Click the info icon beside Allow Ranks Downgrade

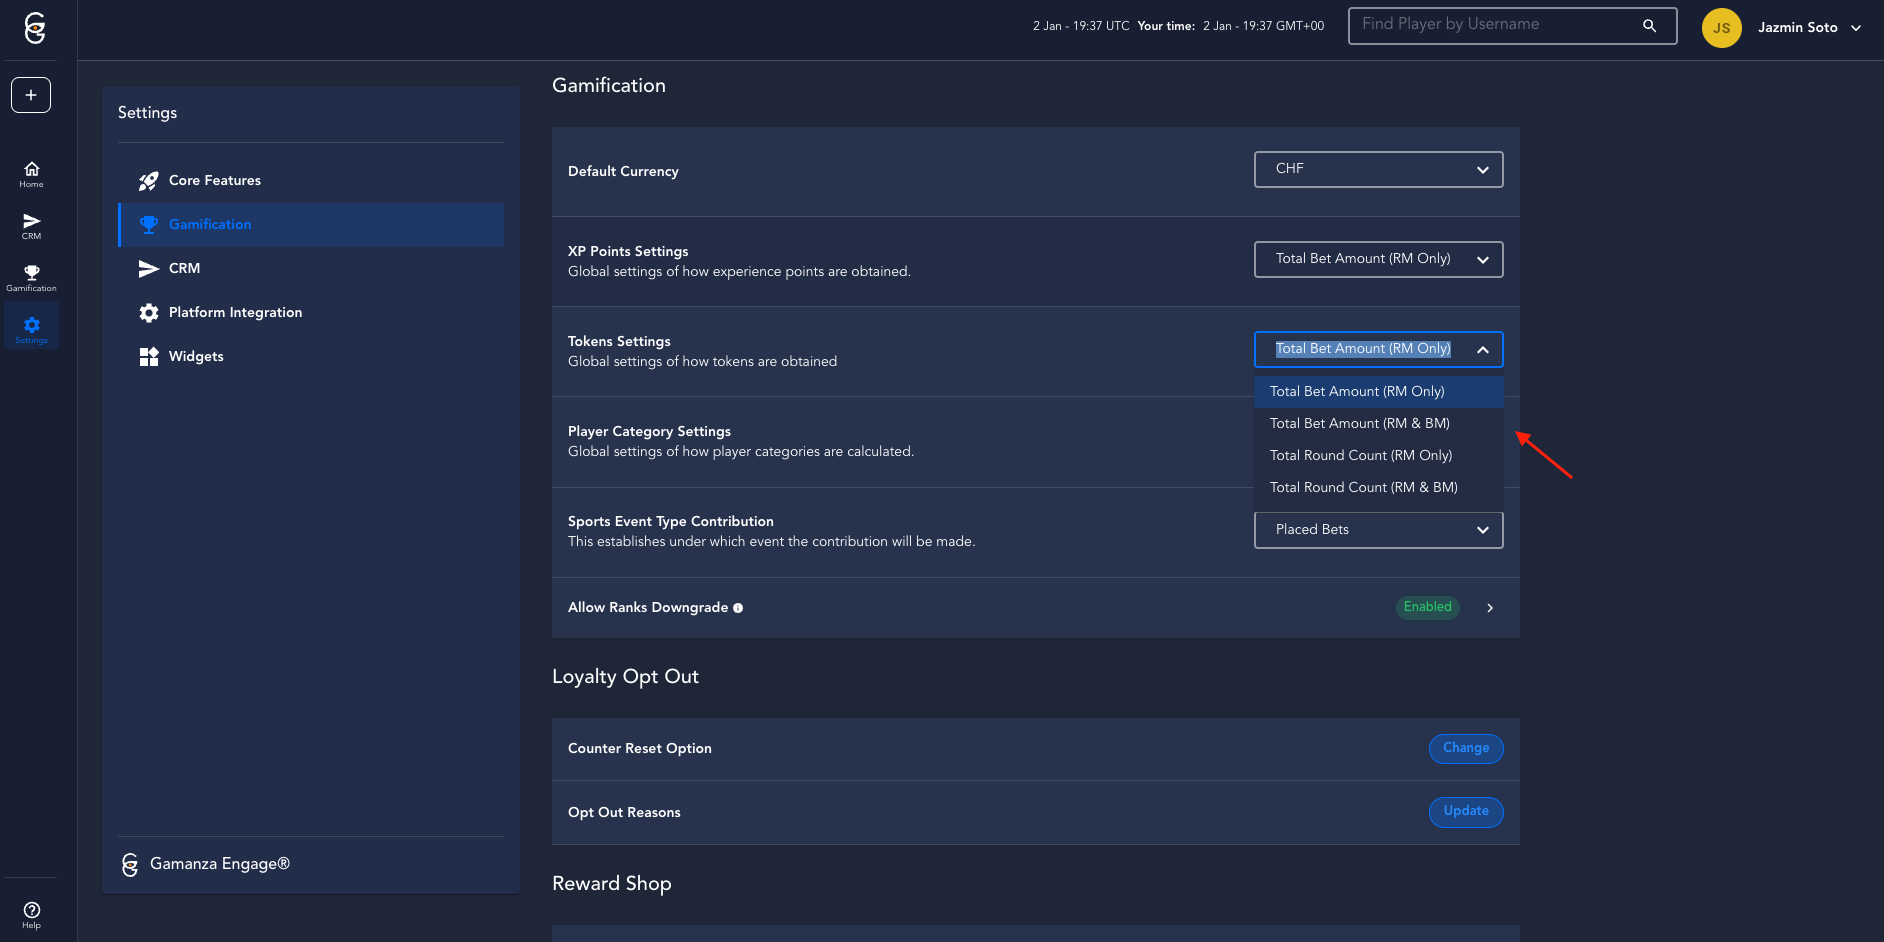[738, 608]
